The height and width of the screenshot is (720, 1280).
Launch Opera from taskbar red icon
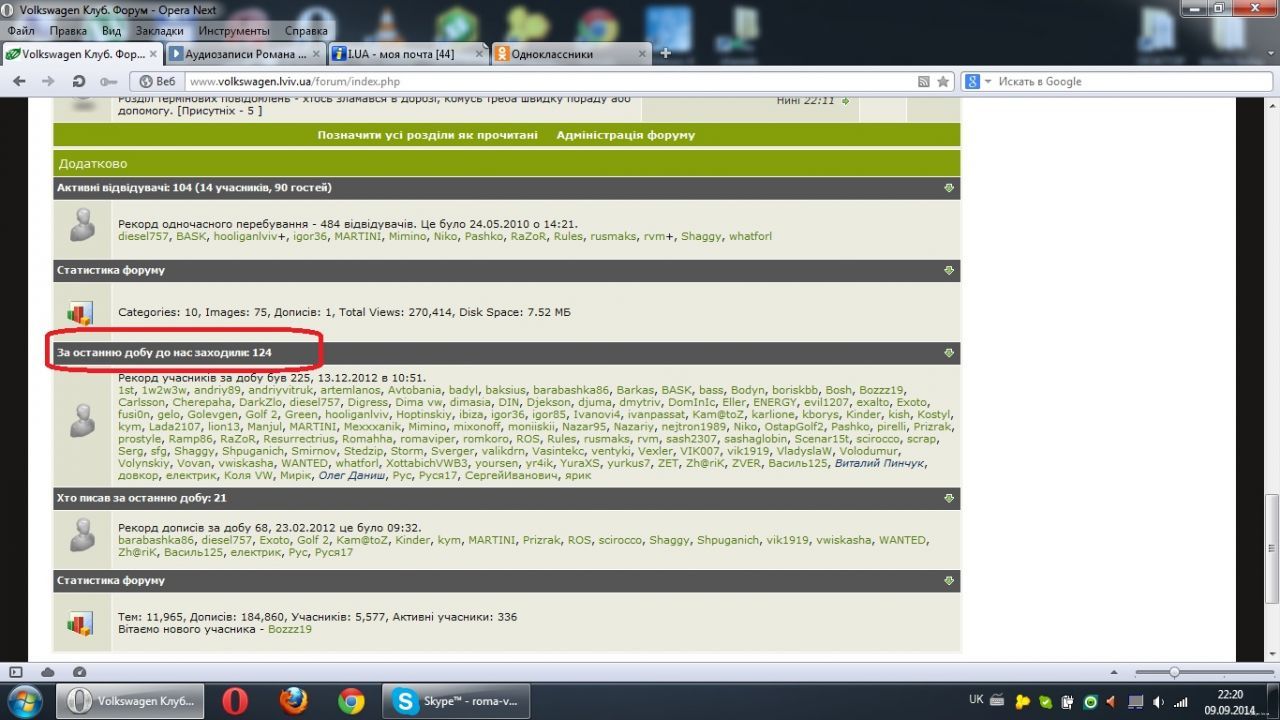(x=235, y=701)
